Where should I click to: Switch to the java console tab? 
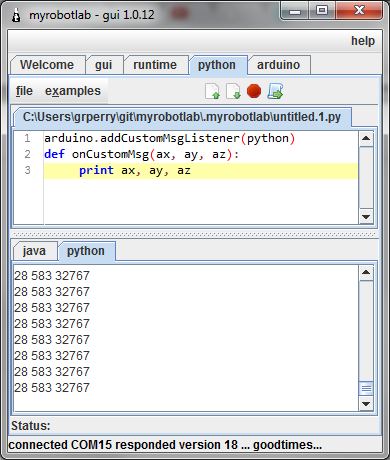pyautogui.click(x=34, y=251)
